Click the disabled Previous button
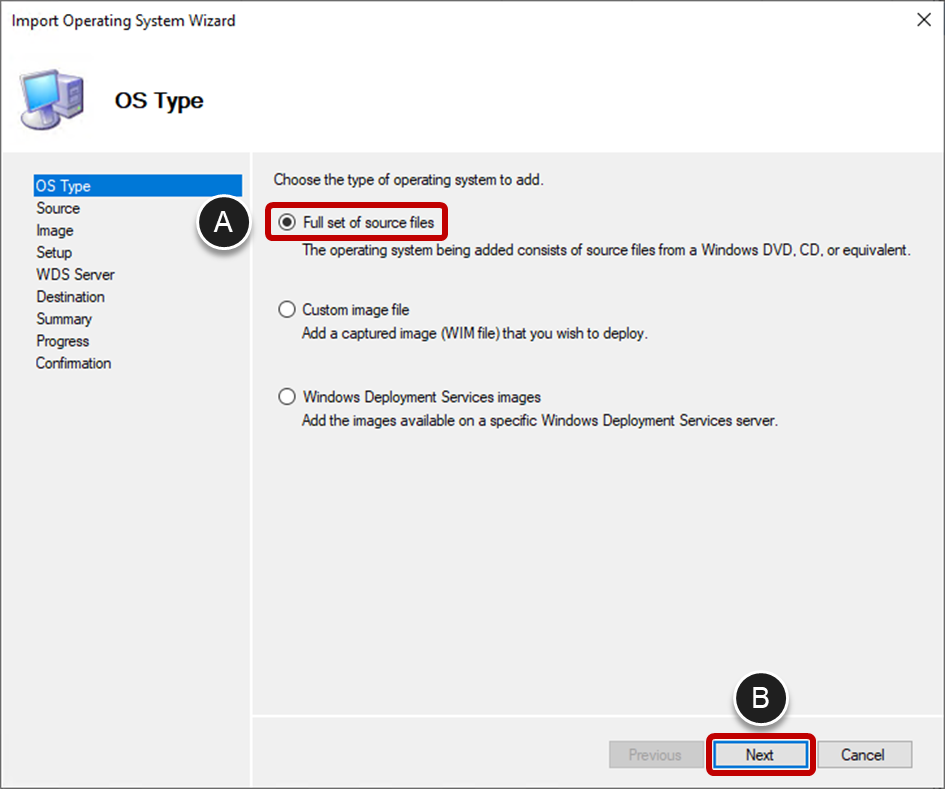Screen dimensions: 945x789 coord(655,755)
